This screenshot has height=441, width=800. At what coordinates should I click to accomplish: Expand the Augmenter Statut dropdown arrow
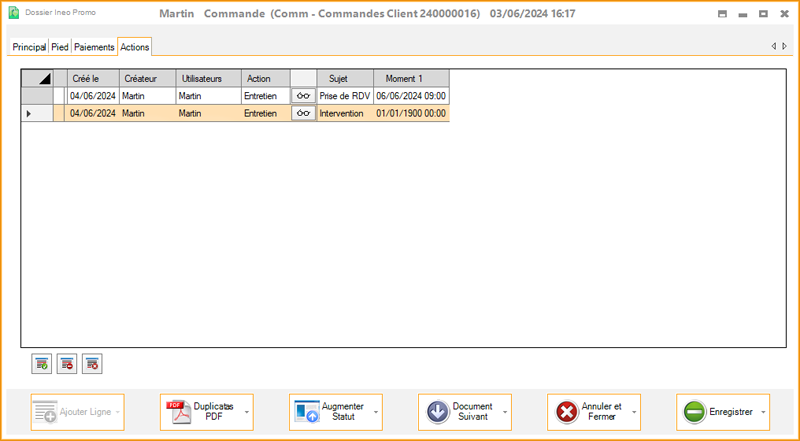pos(376,412)
